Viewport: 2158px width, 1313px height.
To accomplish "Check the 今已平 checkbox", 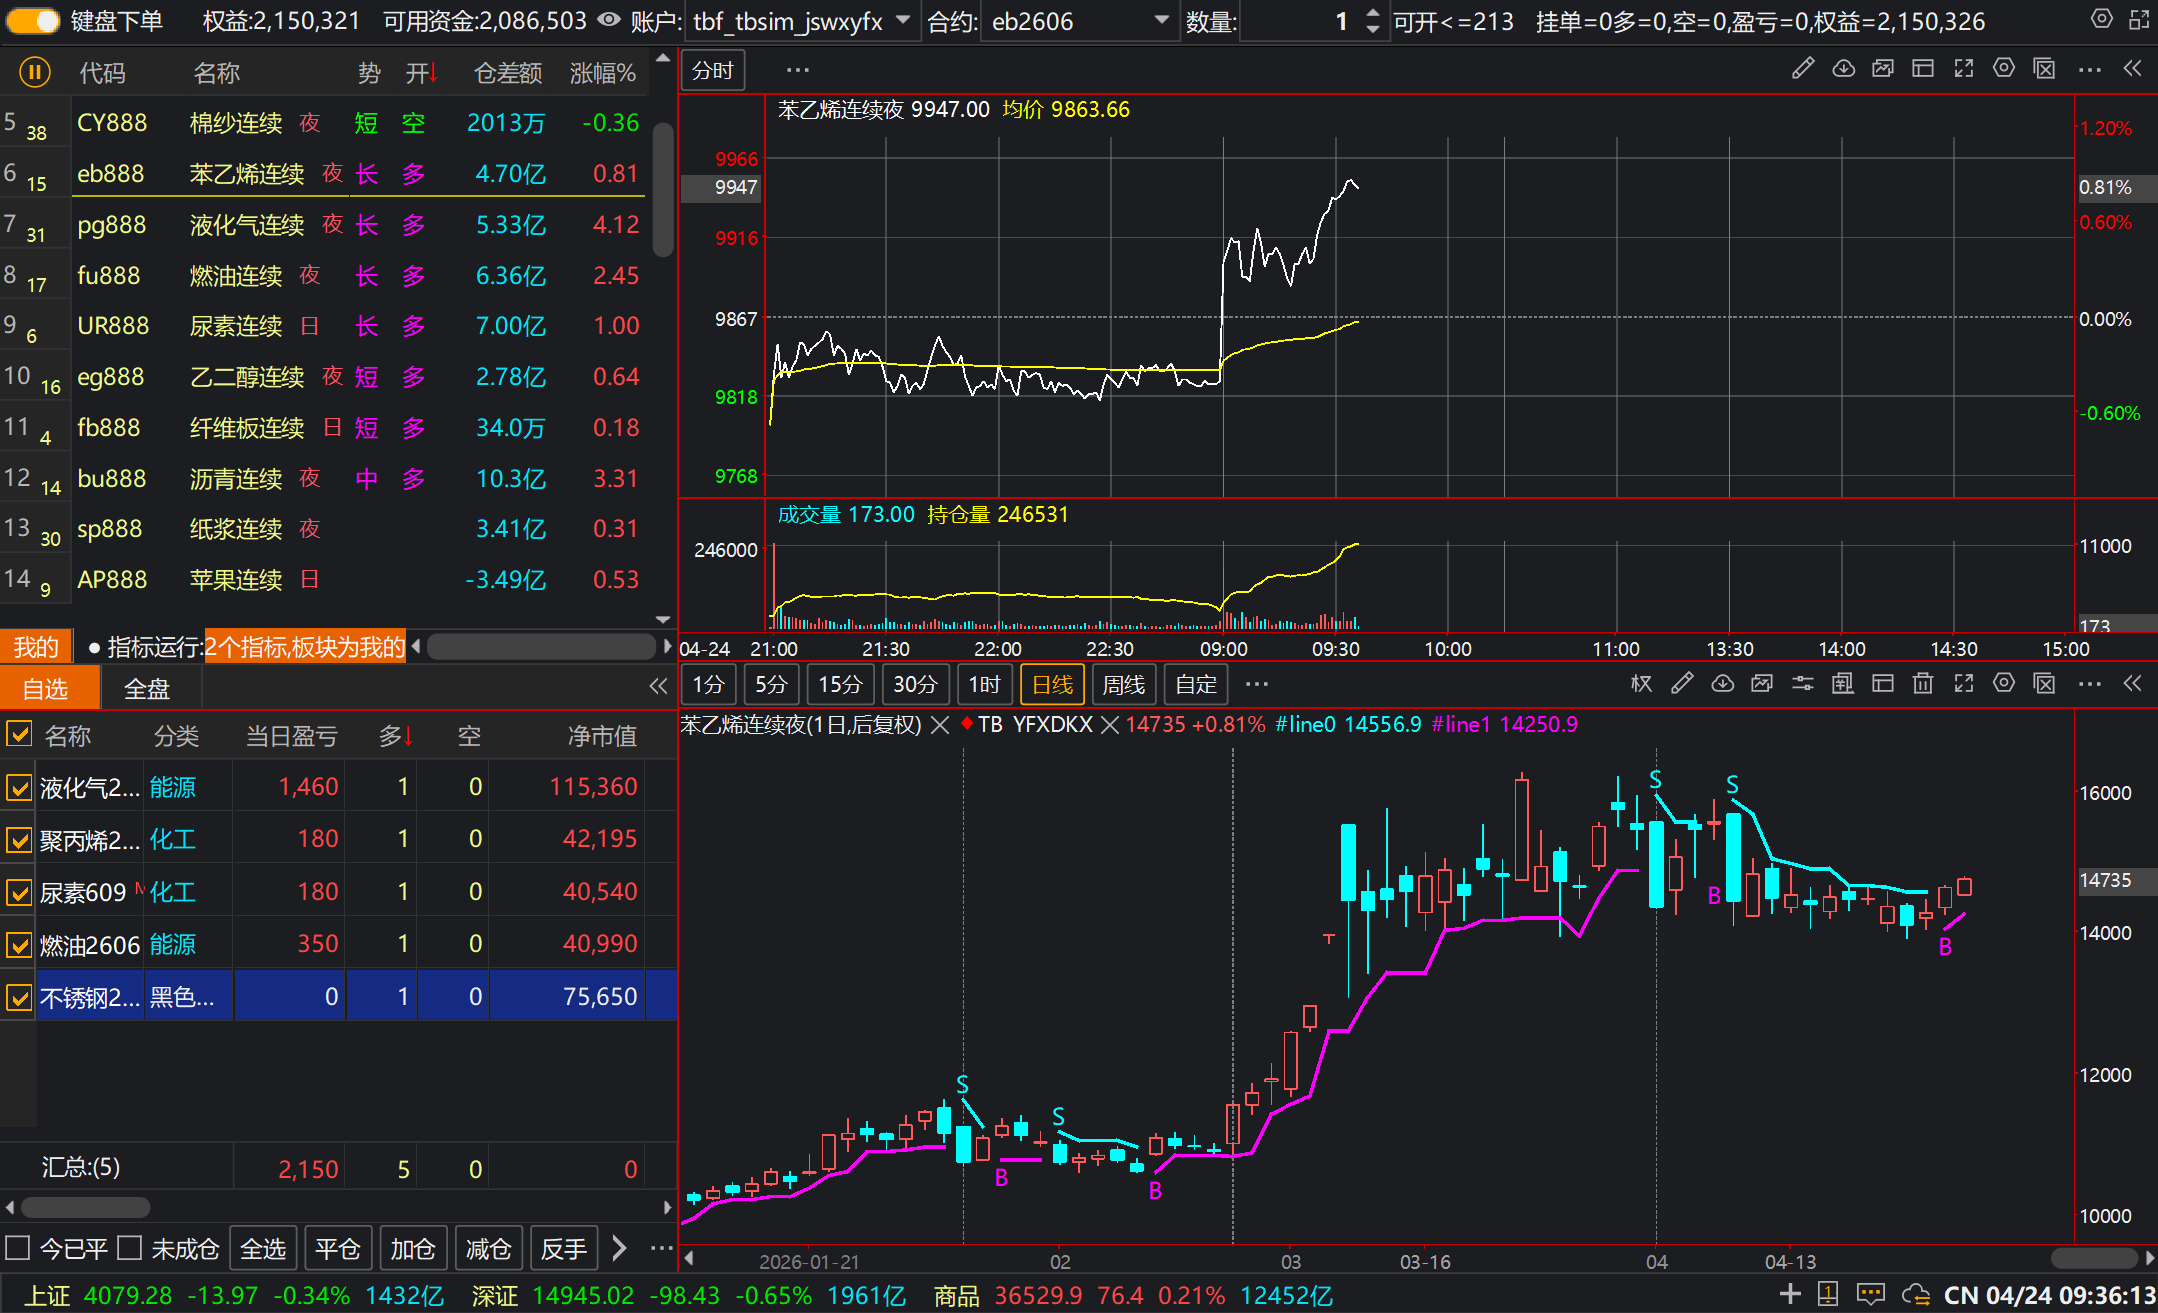I will click(x=17, y=1248).
